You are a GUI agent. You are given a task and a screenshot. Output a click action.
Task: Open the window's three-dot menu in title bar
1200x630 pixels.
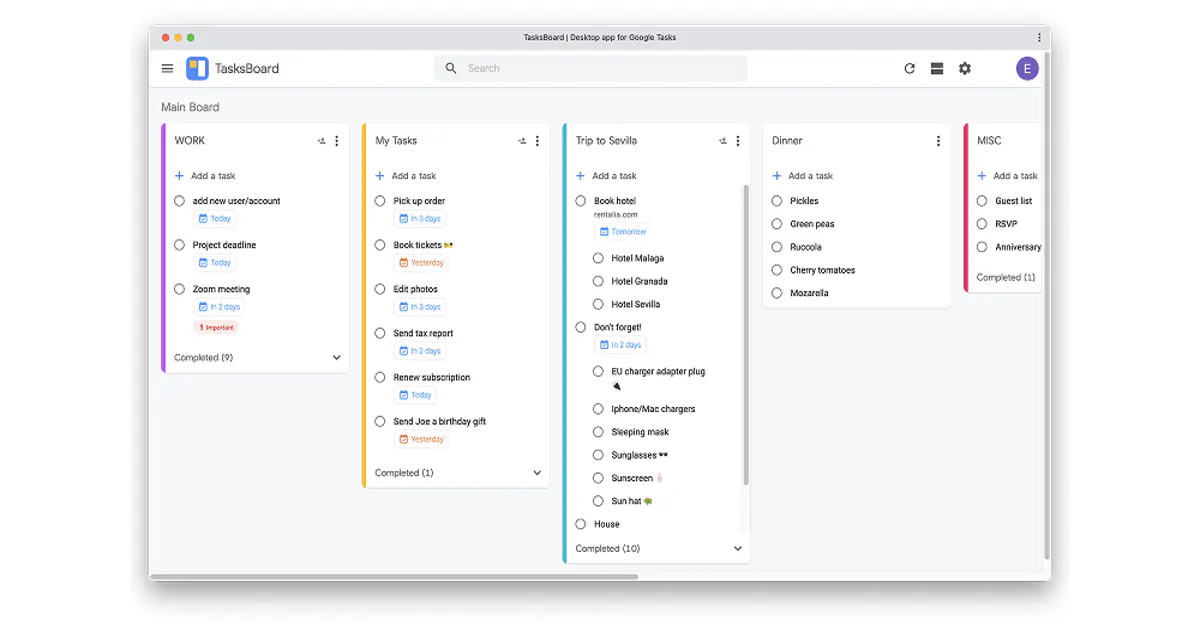pyautogui.click(x=1039, y=38)
